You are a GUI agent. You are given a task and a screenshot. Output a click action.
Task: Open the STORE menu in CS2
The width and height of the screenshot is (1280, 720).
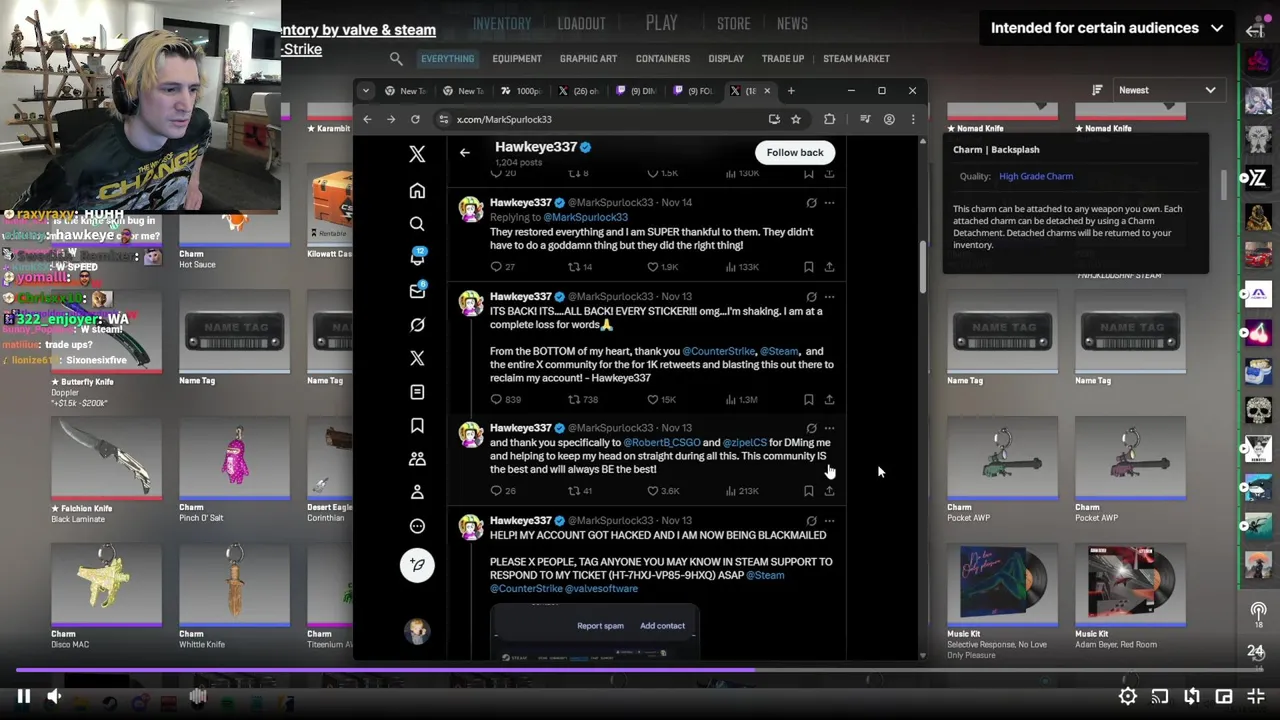[733, 24]
